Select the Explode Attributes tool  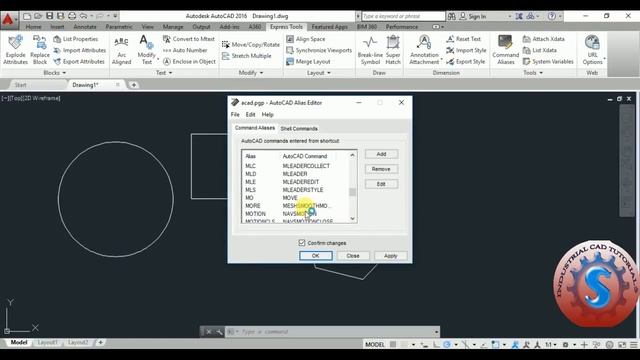click(16, 50)
